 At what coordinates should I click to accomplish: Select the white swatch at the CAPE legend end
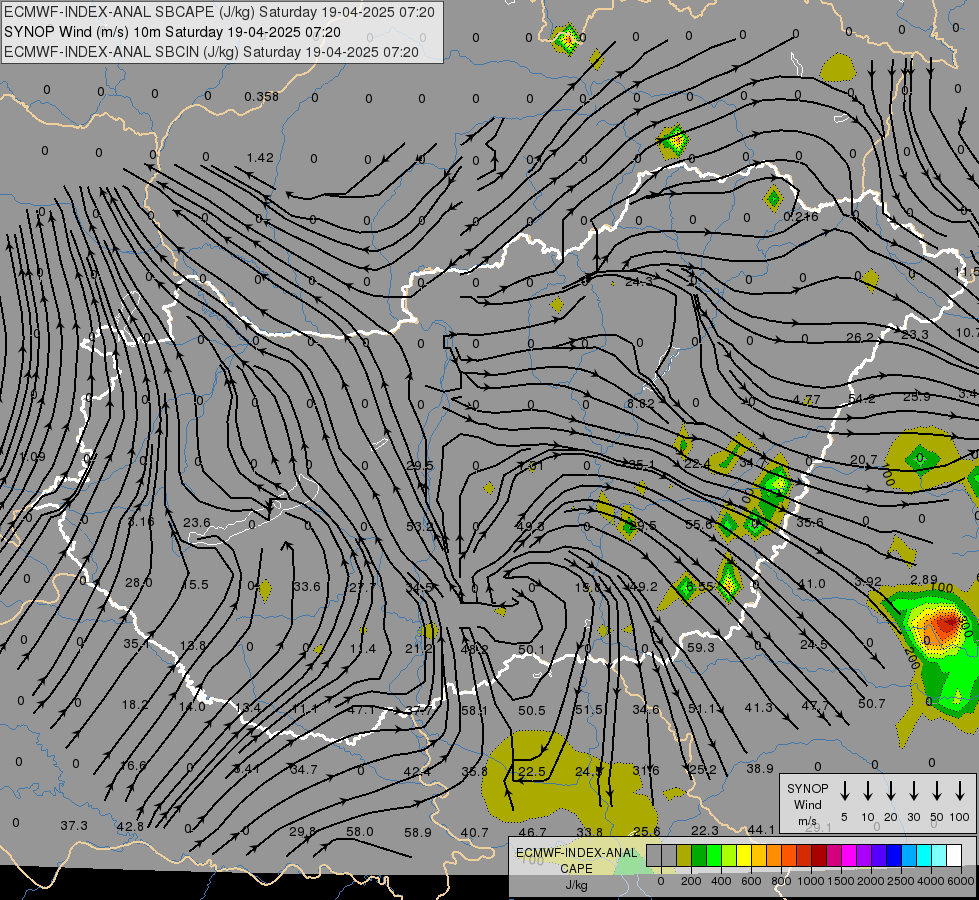click(x=954, y=855)
